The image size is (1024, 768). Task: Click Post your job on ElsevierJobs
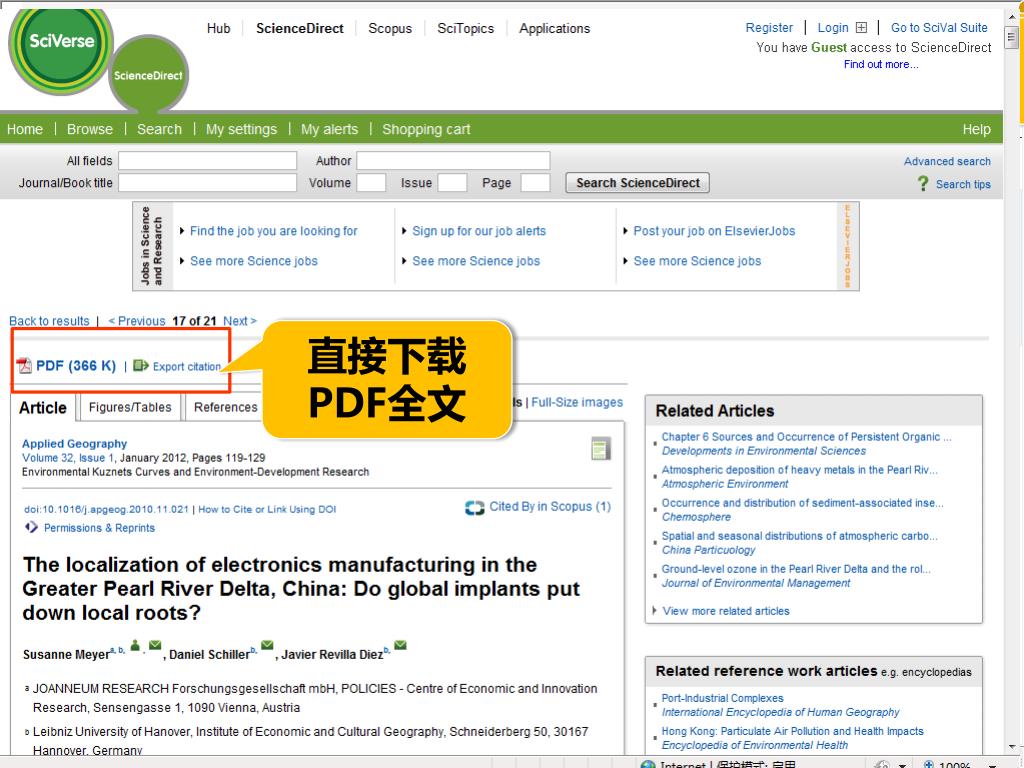714,231
